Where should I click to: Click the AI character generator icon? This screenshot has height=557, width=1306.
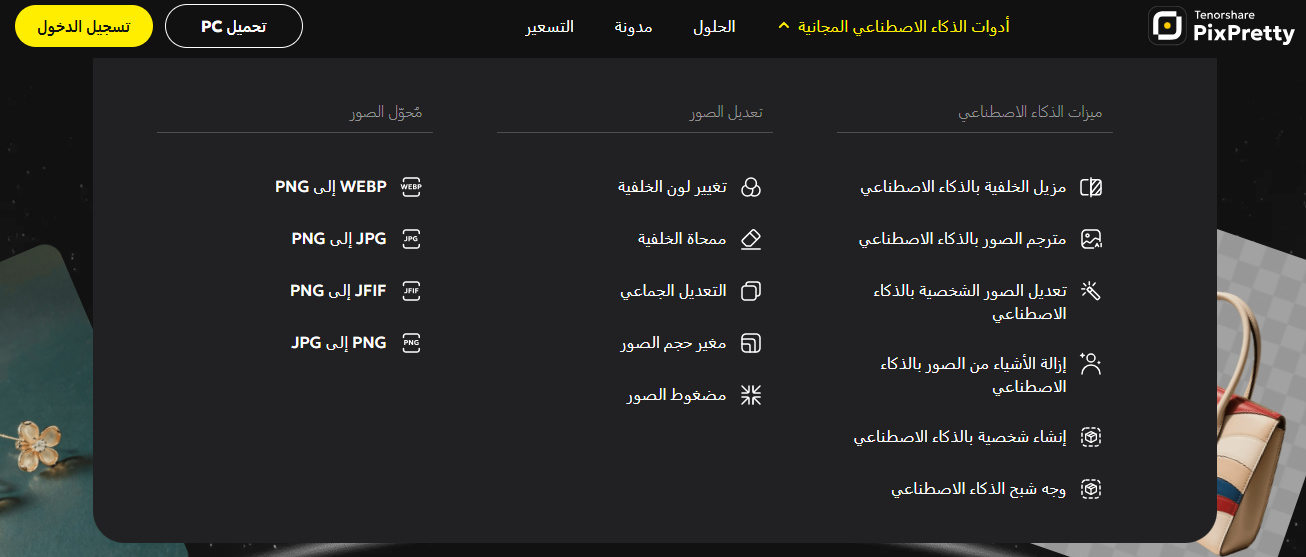[x=1091, y=437]
